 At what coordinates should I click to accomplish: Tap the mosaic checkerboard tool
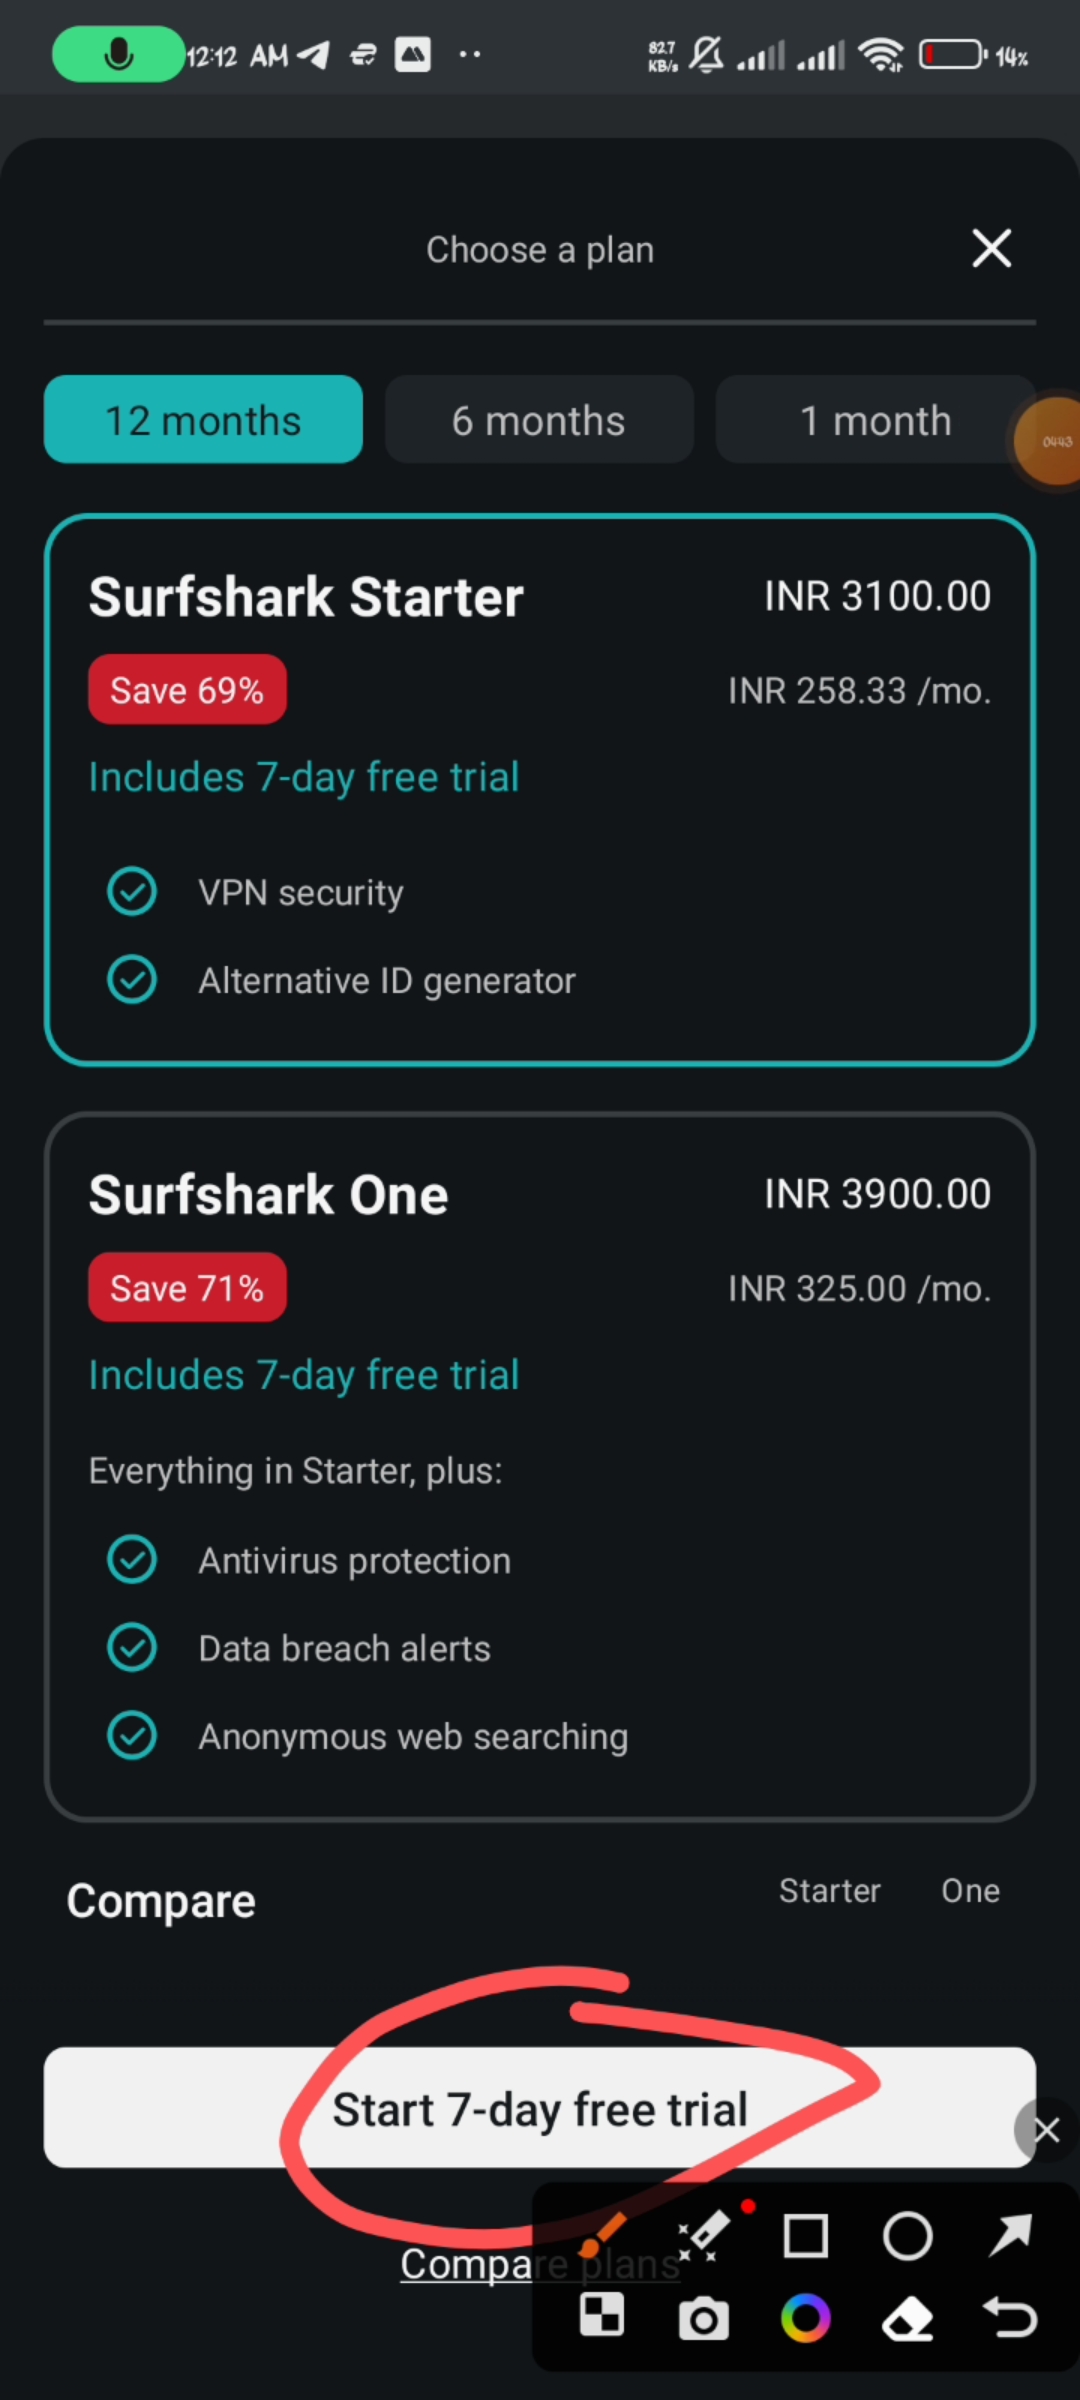[x=602, y=2316]
